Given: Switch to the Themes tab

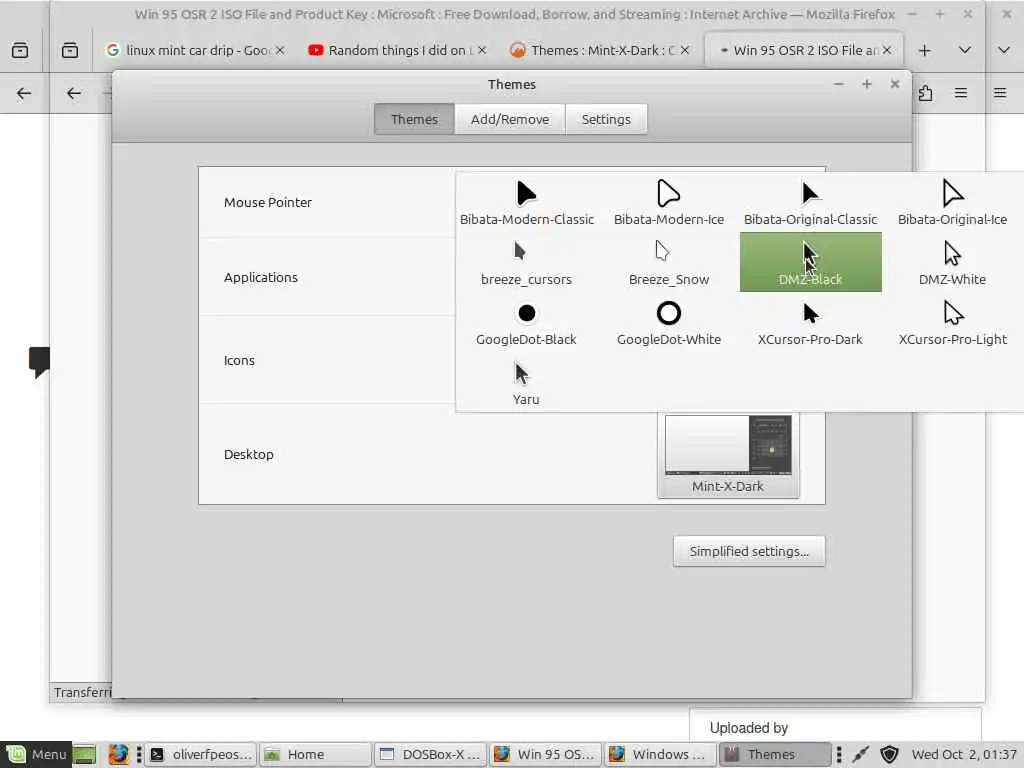Looking at the screenshot, I should click(414, 119).
